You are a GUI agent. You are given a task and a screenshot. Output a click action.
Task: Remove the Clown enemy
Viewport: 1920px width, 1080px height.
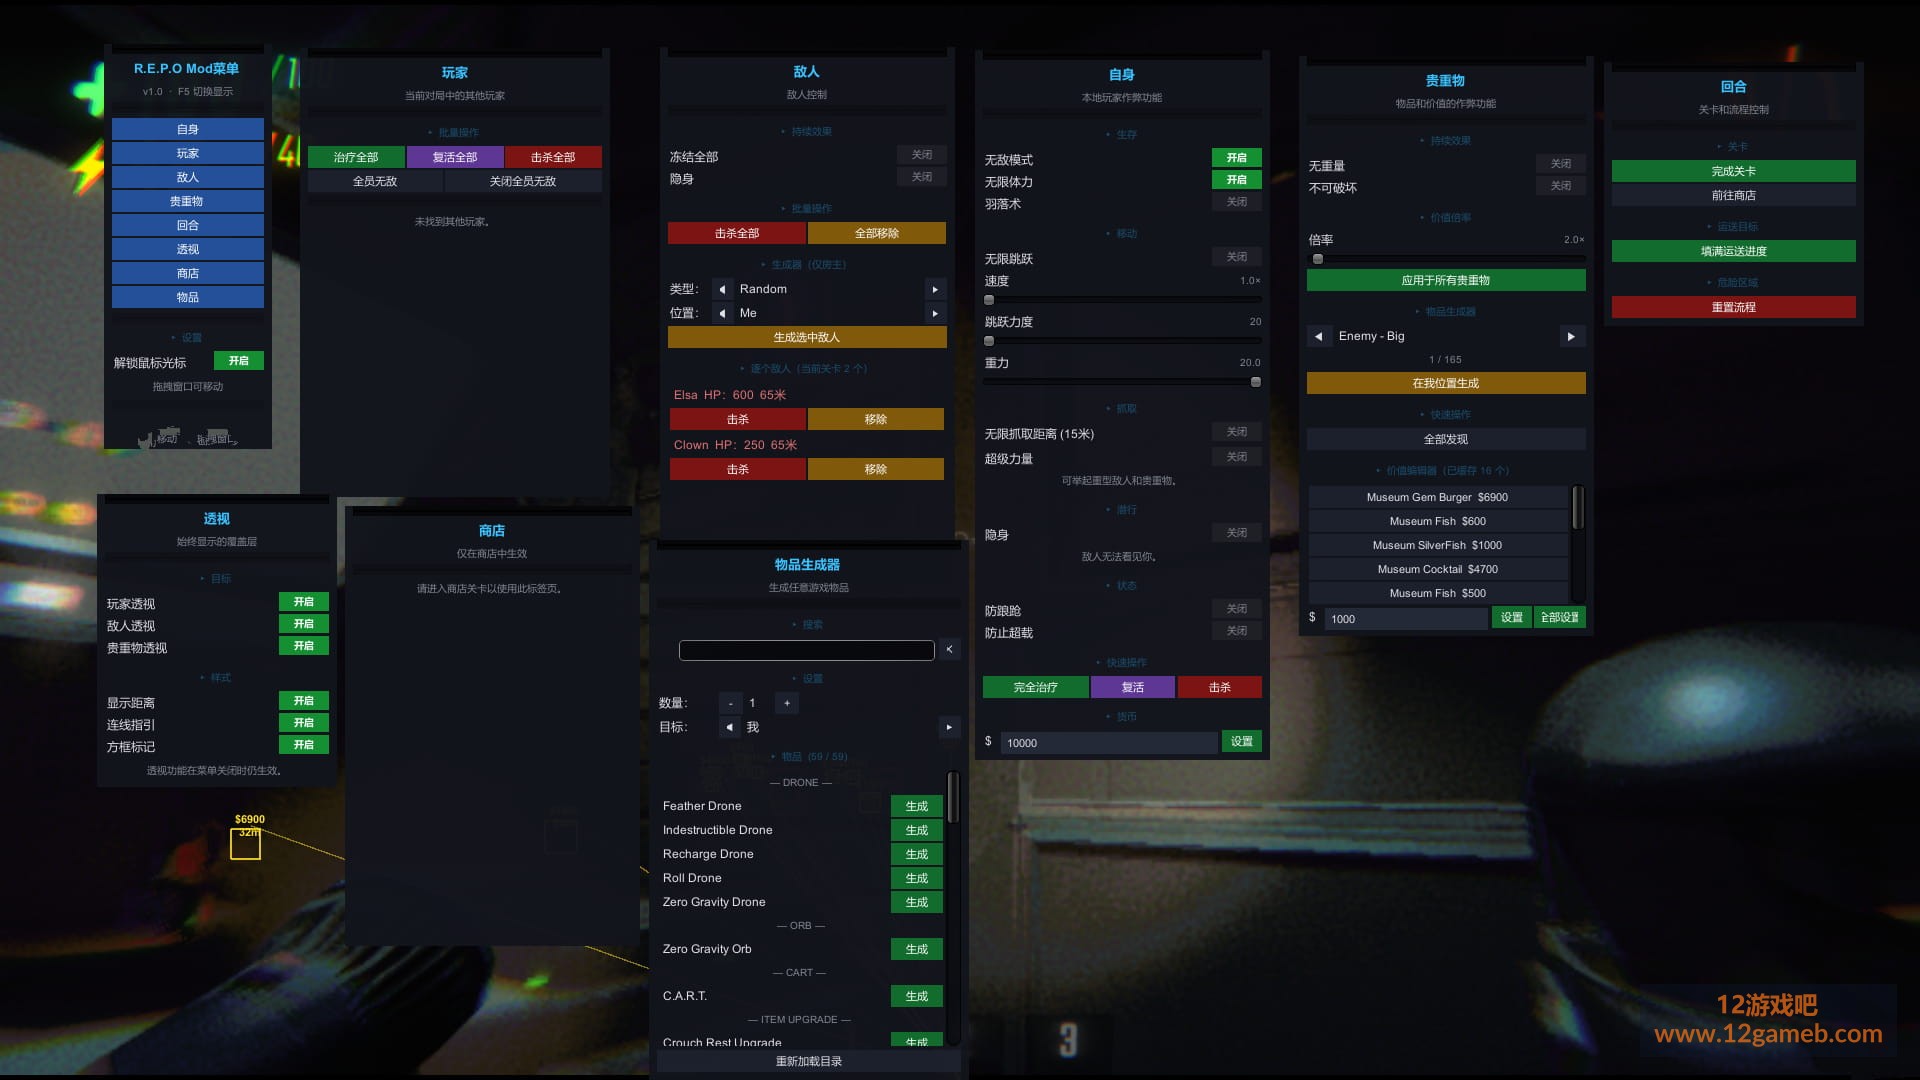coord(876,469)
